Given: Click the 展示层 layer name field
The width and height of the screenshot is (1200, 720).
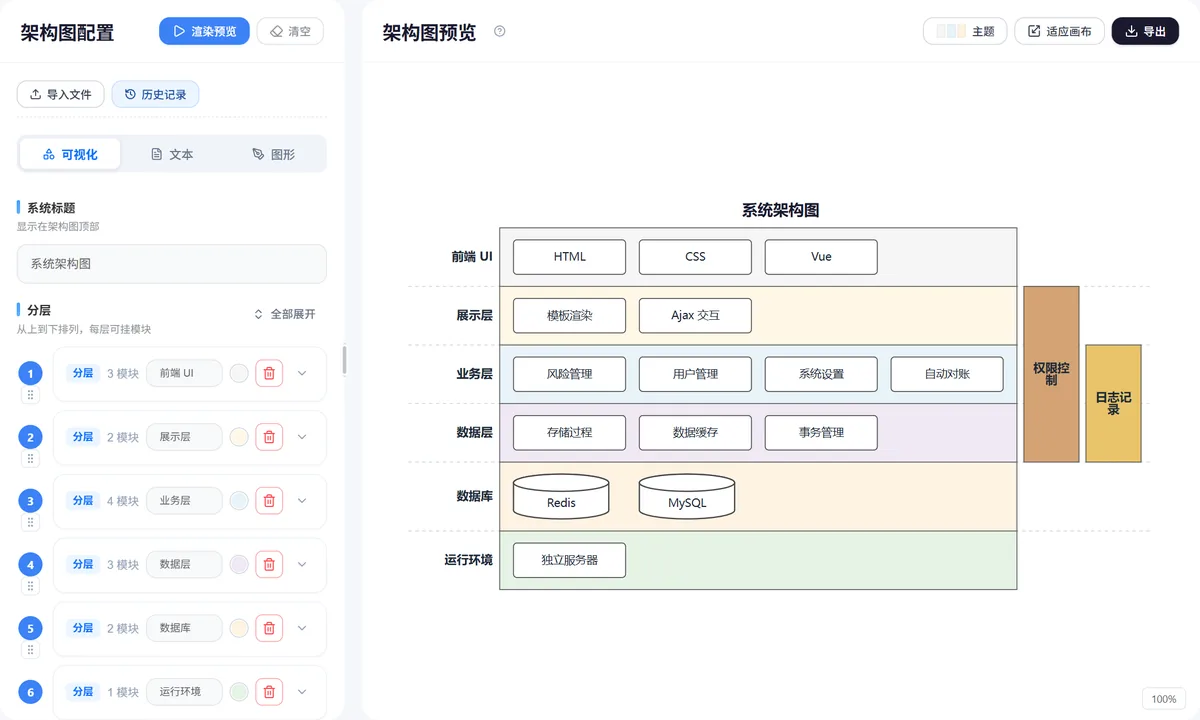Looking at the screenshot, I should [x=184, y=437].
